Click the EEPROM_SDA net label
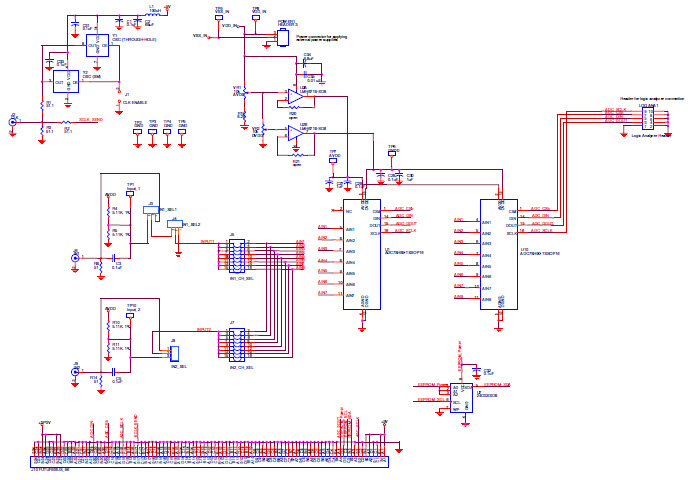The height and width of the screenshot is (480, 695). click(497, 385)
